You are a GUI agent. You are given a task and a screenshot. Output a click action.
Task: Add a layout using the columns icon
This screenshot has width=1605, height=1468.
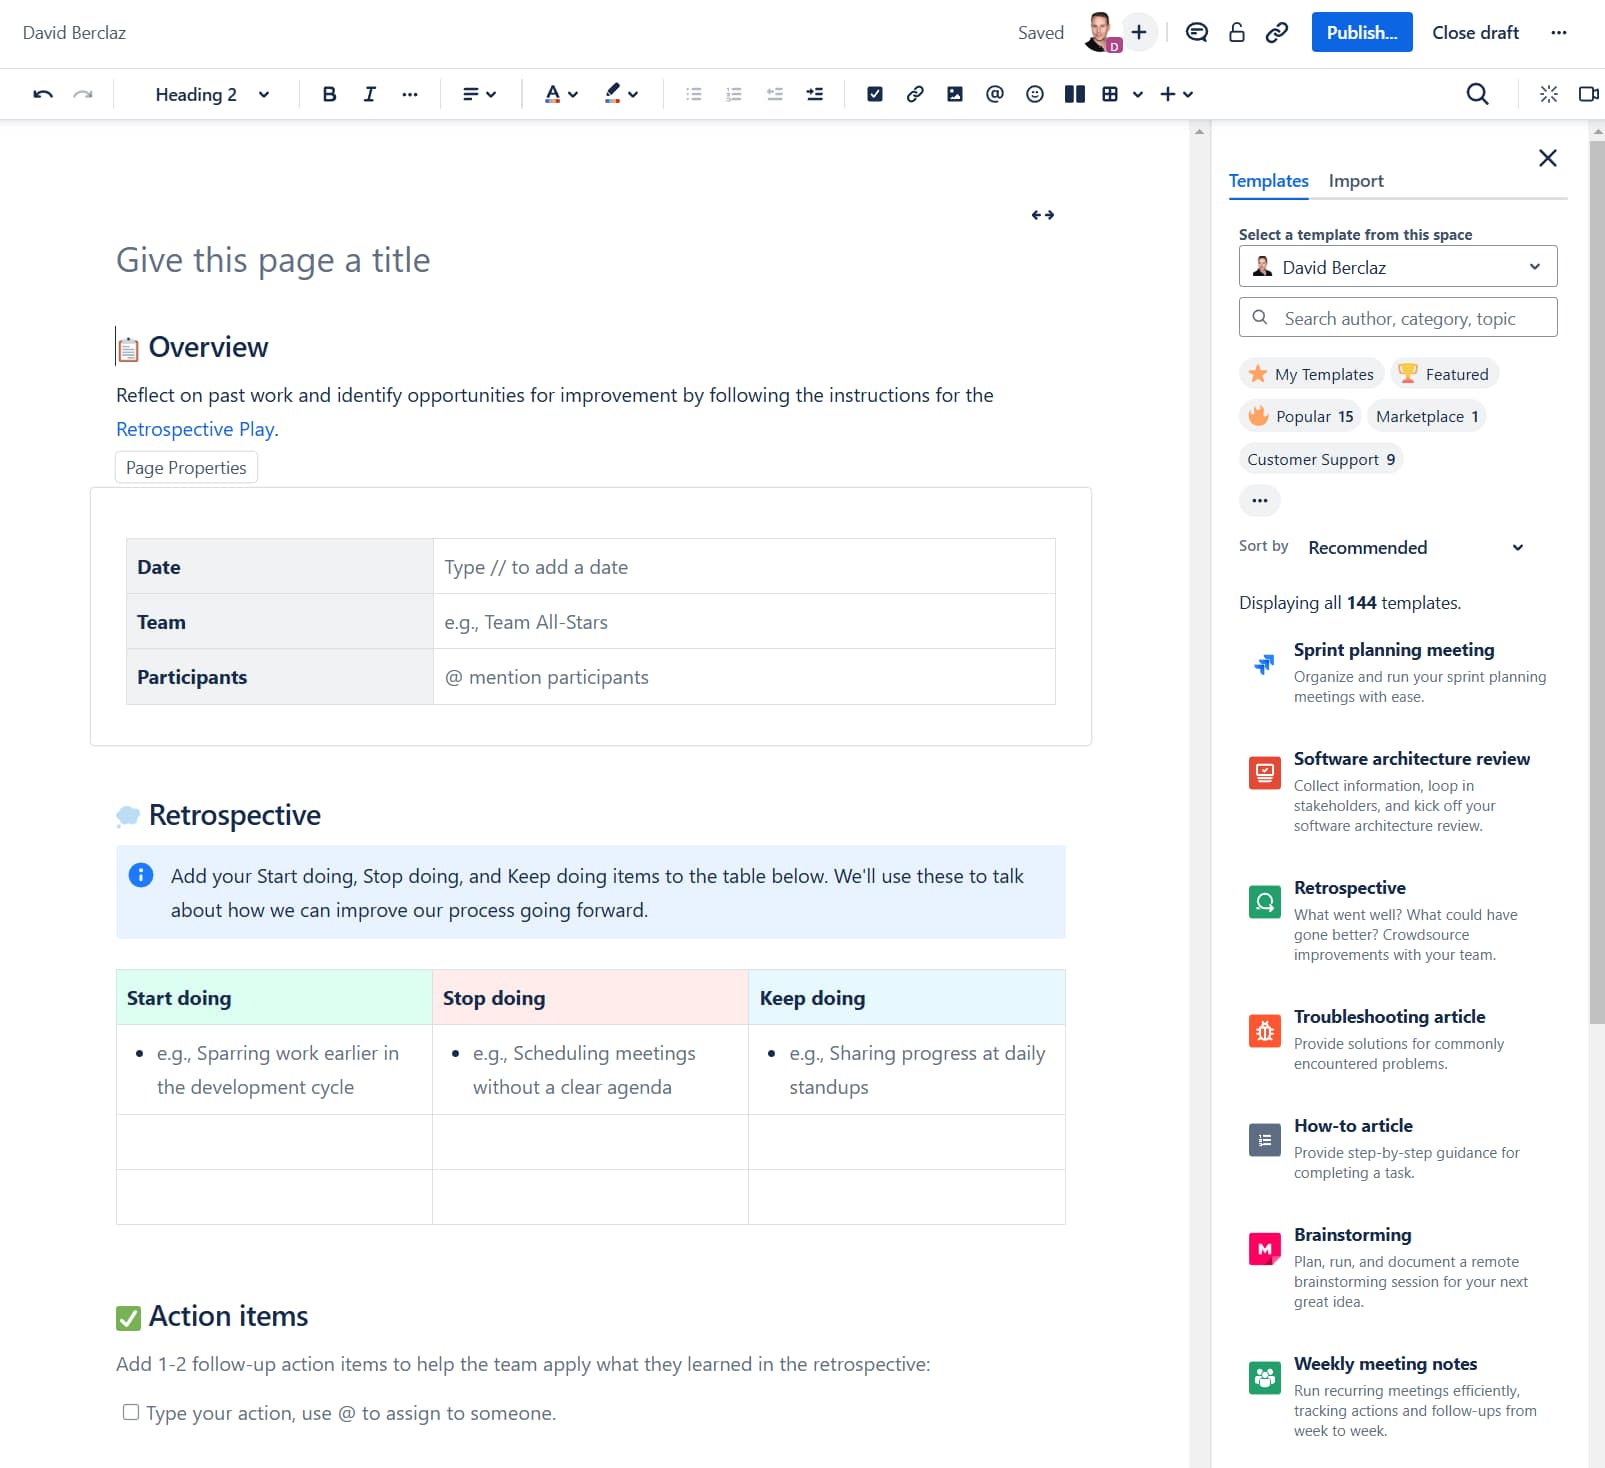tap(1075, 93)
